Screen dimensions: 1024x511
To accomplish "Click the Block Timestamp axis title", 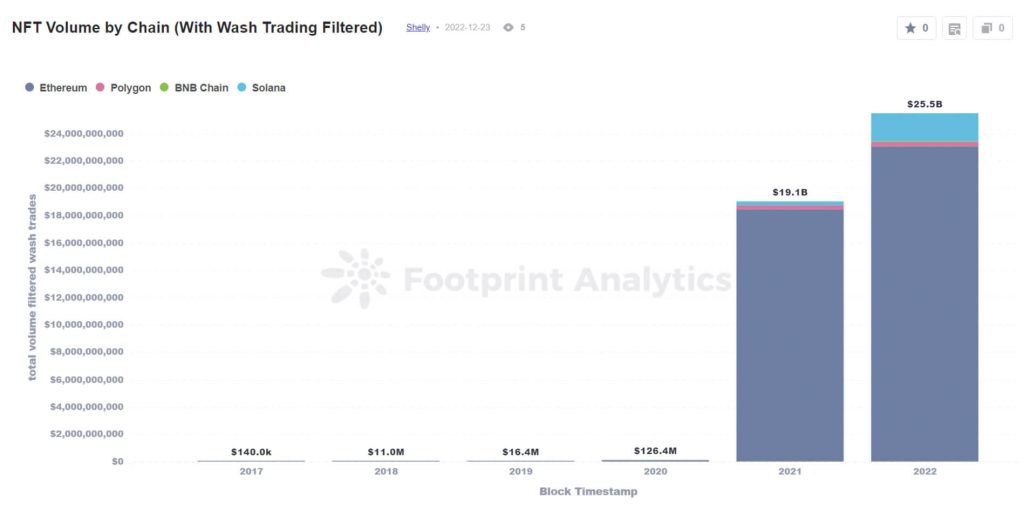I will pyautogui.click(x=588, y=491).
